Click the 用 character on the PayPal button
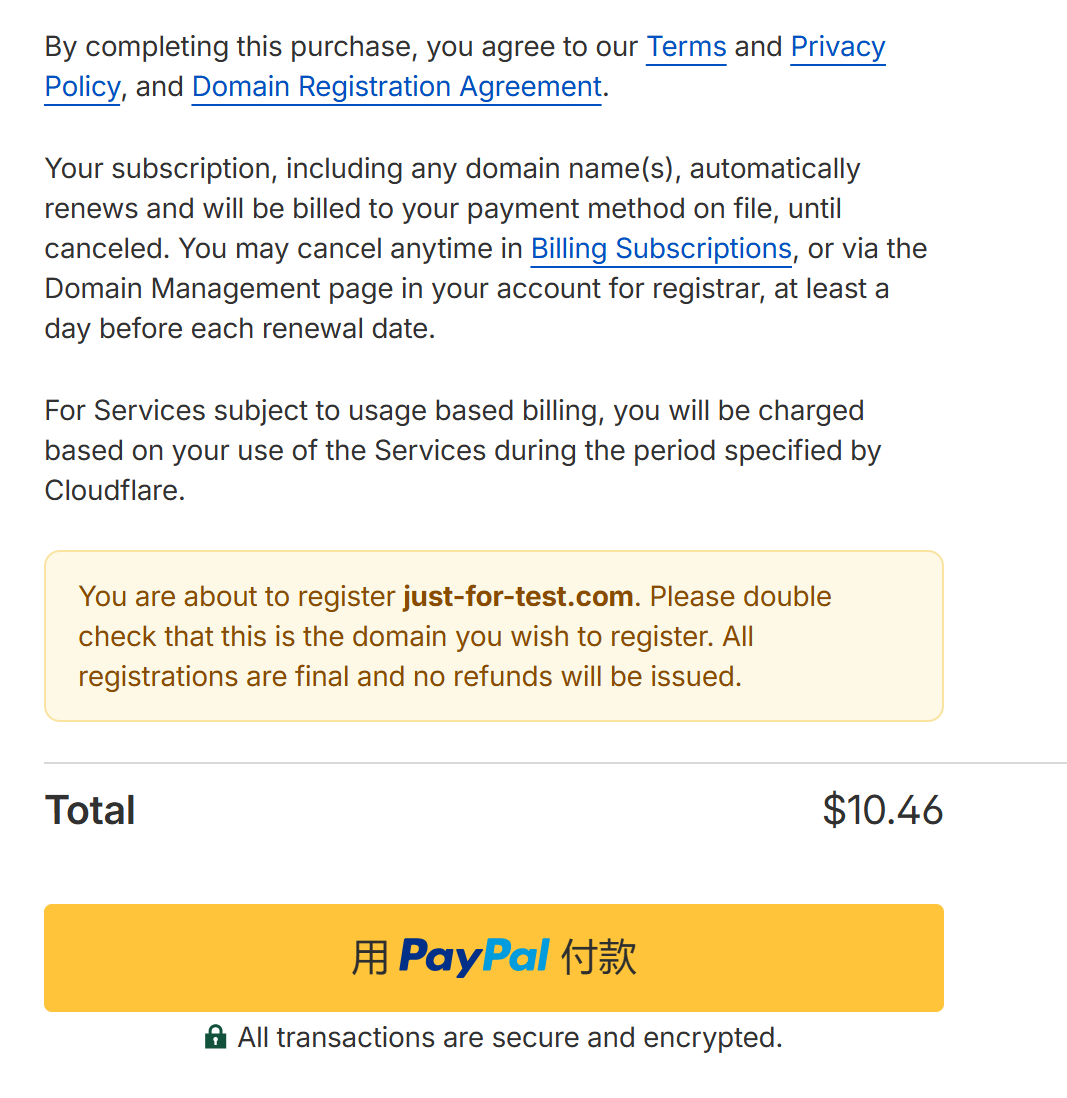 (x=370, y=957)
